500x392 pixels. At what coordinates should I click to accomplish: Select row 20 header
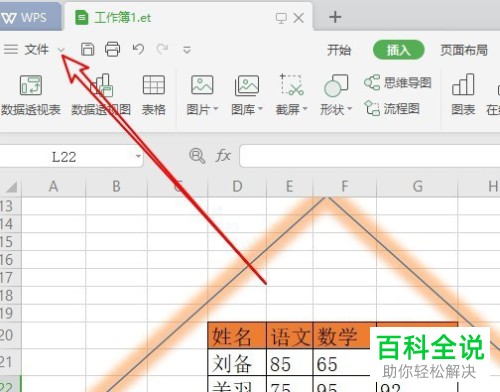[10, 335]
